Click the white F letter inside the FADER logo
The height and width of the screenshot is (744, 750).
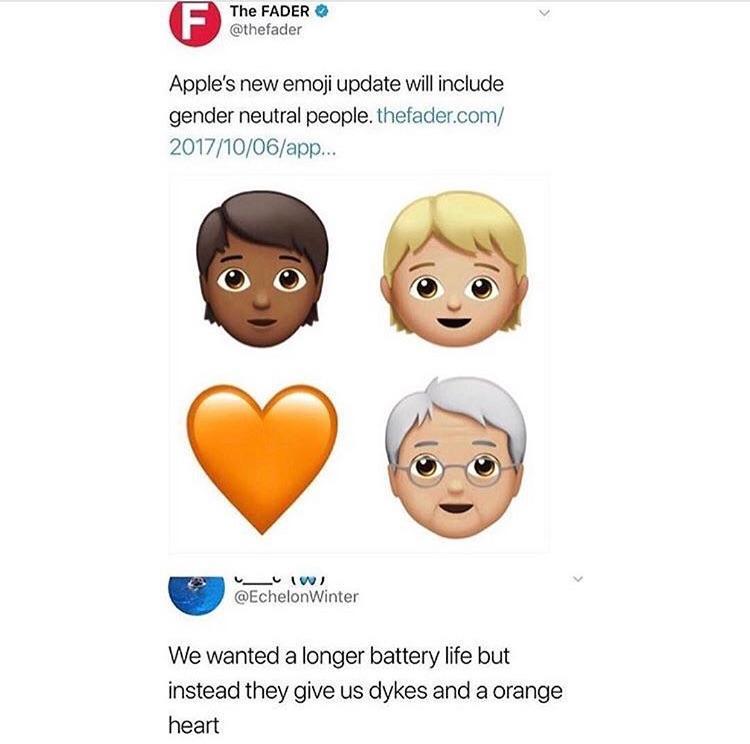pyautogui.click(x=195, y=22)
